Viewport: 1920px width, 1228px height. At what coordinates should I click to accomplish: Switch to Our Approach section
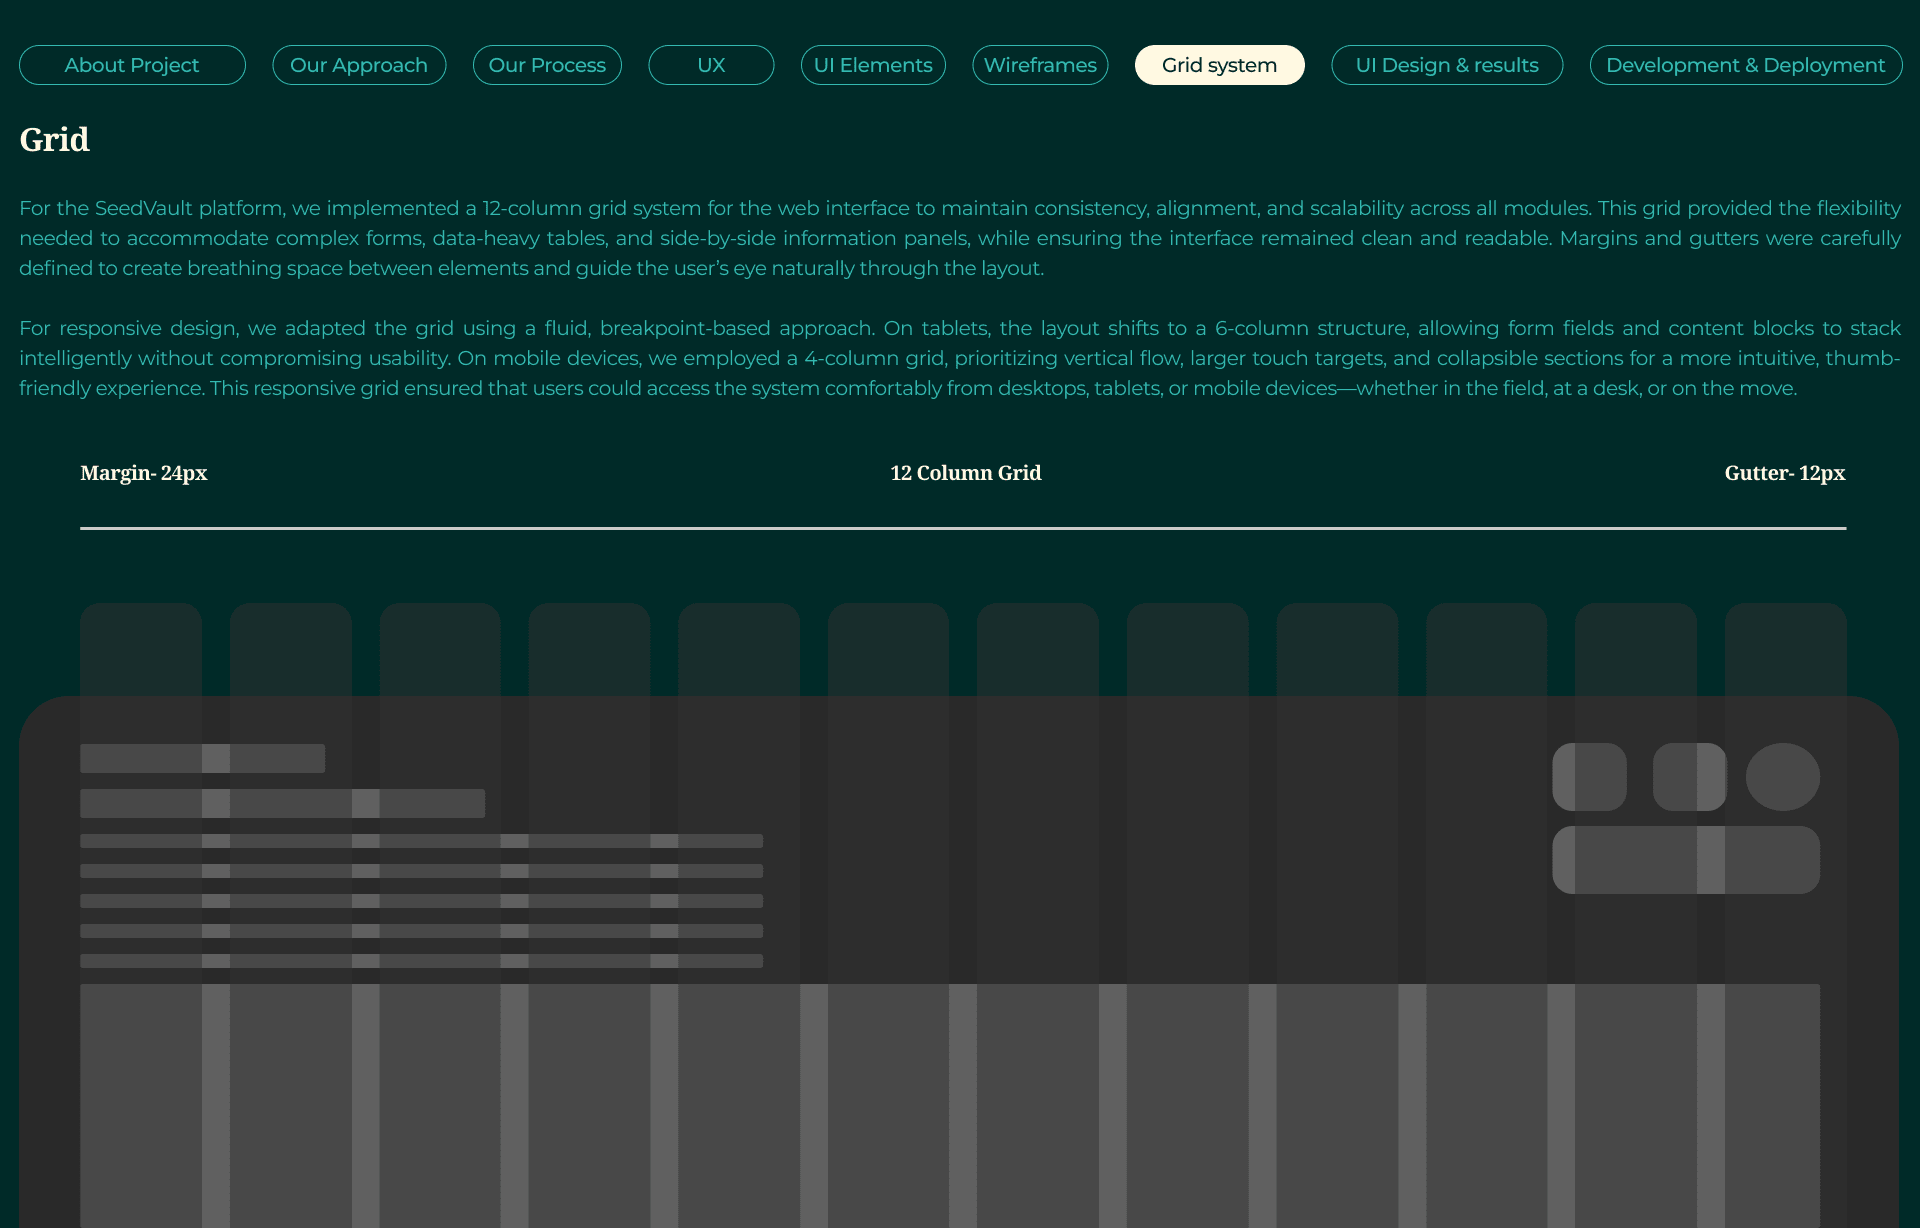pos(359,65)
